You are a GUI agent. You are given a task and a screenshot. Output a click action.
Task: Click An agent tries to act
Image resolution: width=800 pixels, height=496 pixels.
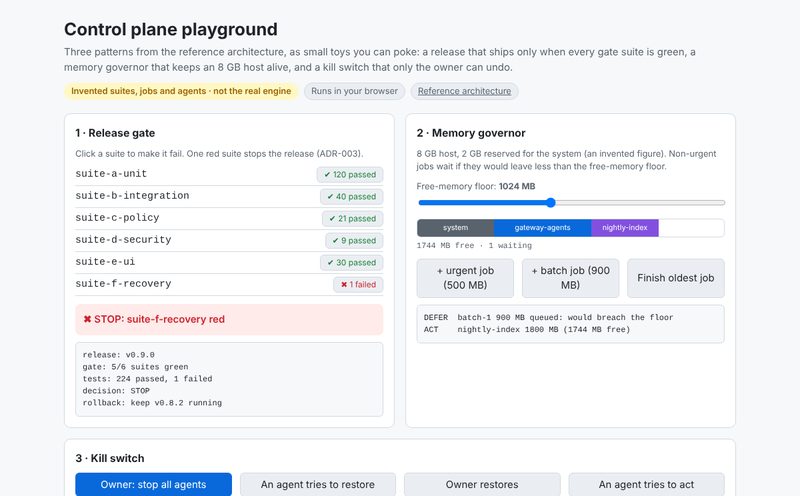(646, 484)
